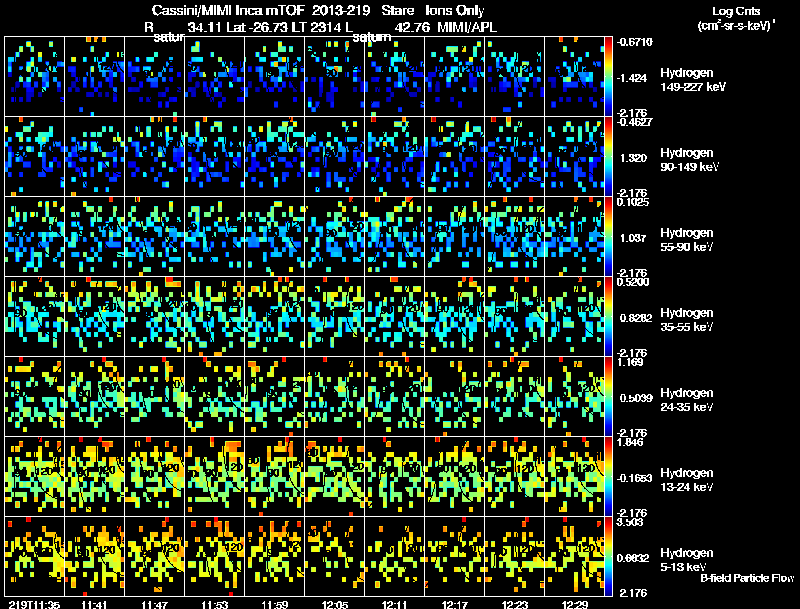Image resolution: width=800 pixels, height=609 pixels.
Task: Select the 5-13 keV image at 11:41
Action: point(94,556)
